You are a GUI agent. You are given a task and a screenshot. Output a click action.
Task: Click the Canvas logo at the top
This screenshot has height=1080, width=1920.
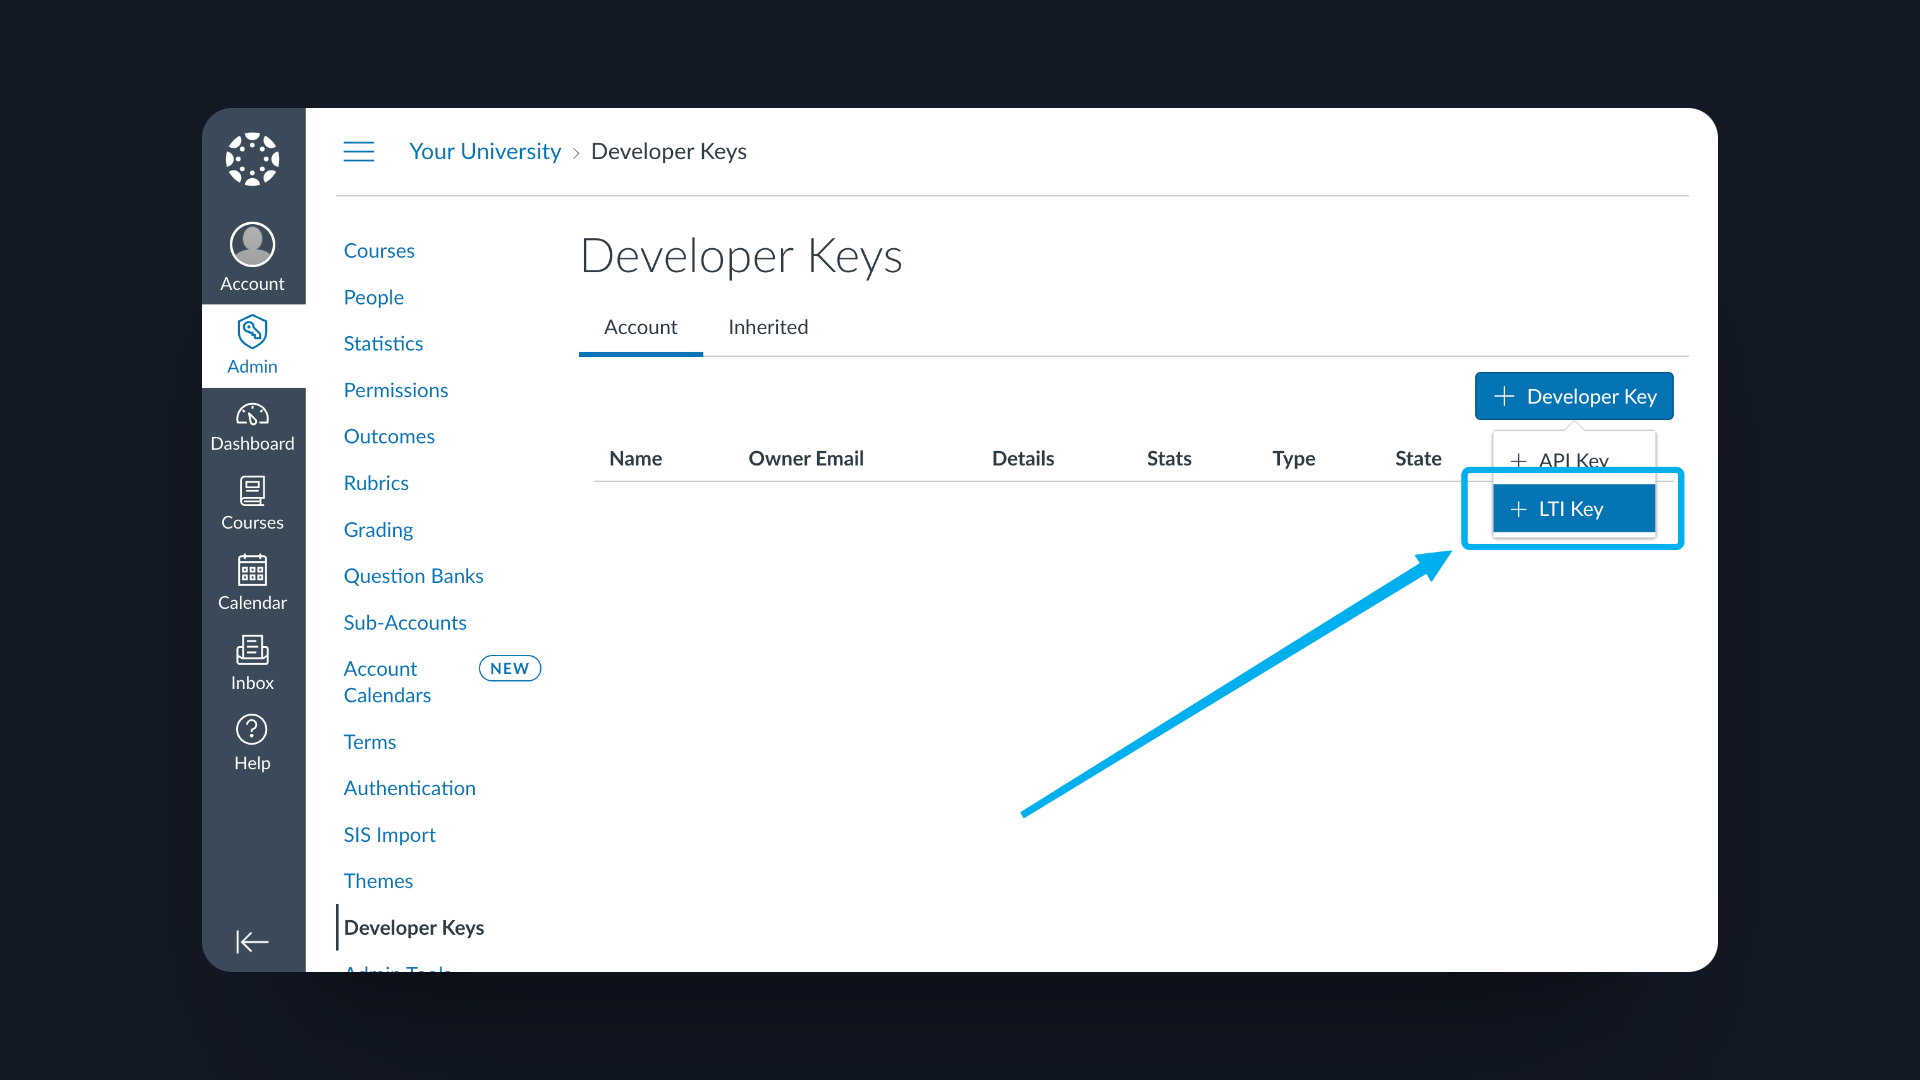tap(252, 159)
